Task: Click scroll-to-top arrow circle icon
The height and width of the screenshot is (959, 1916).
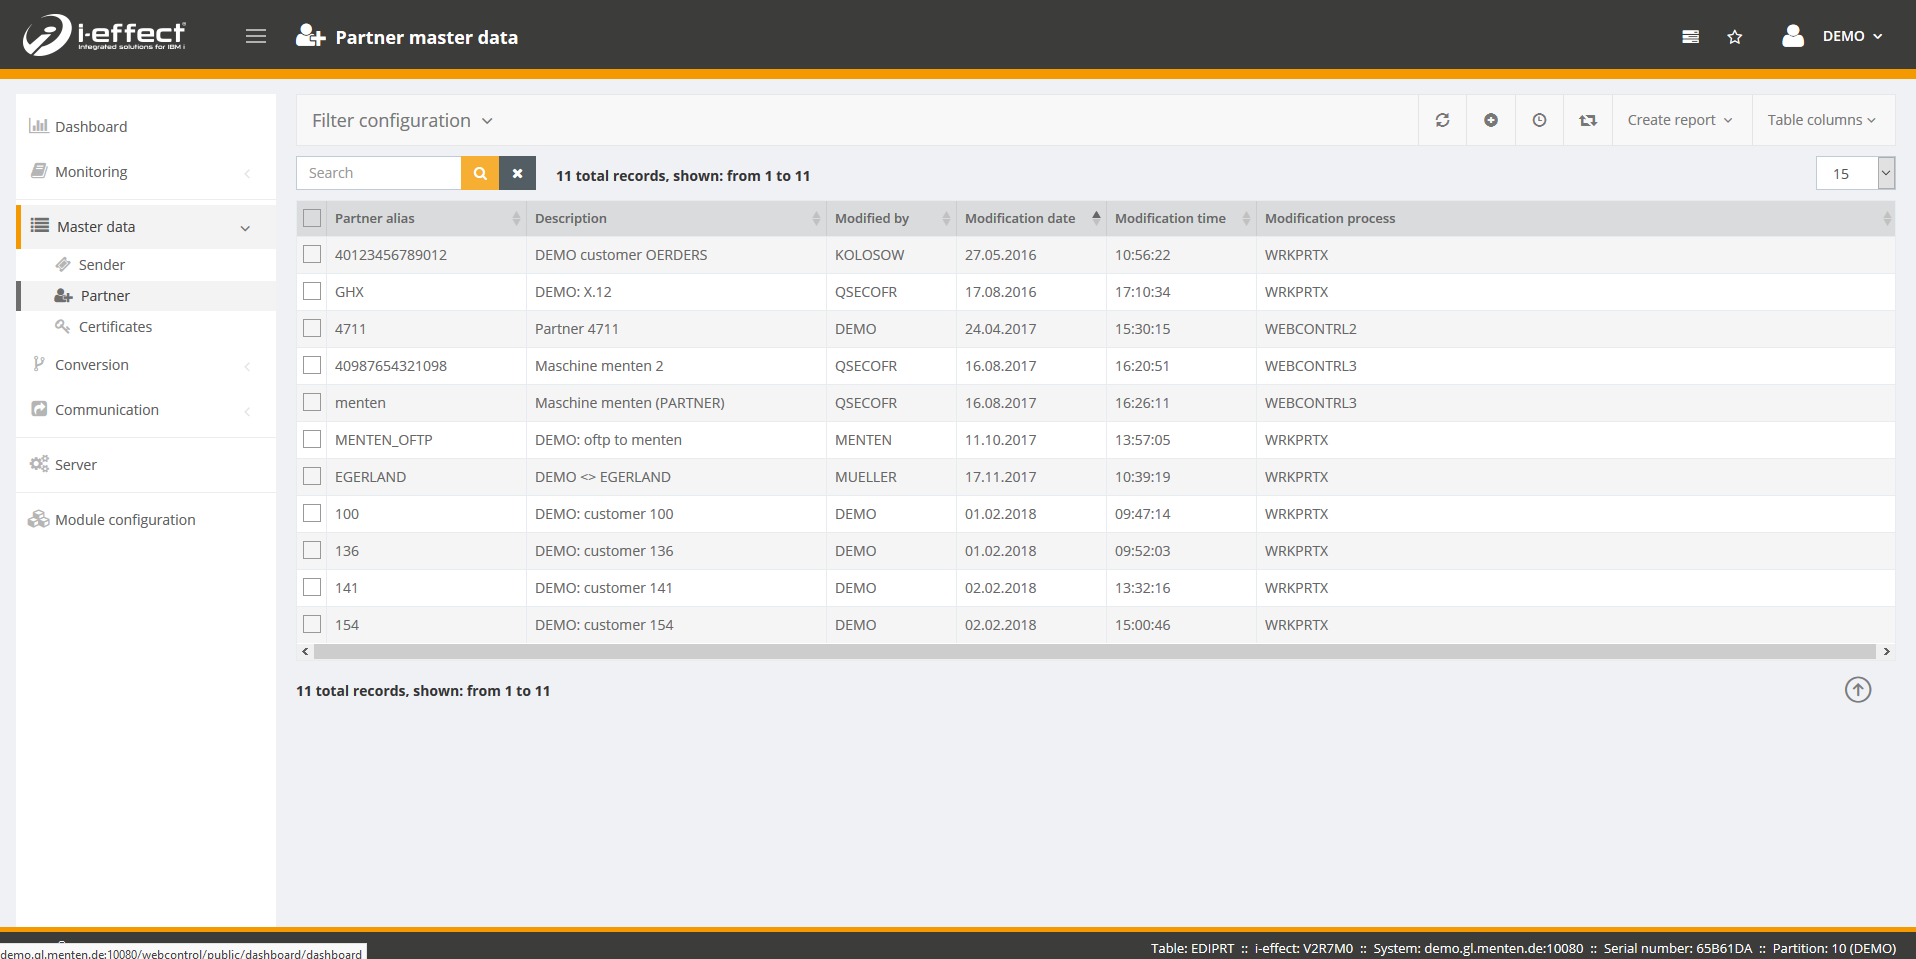Action: 1857,690
